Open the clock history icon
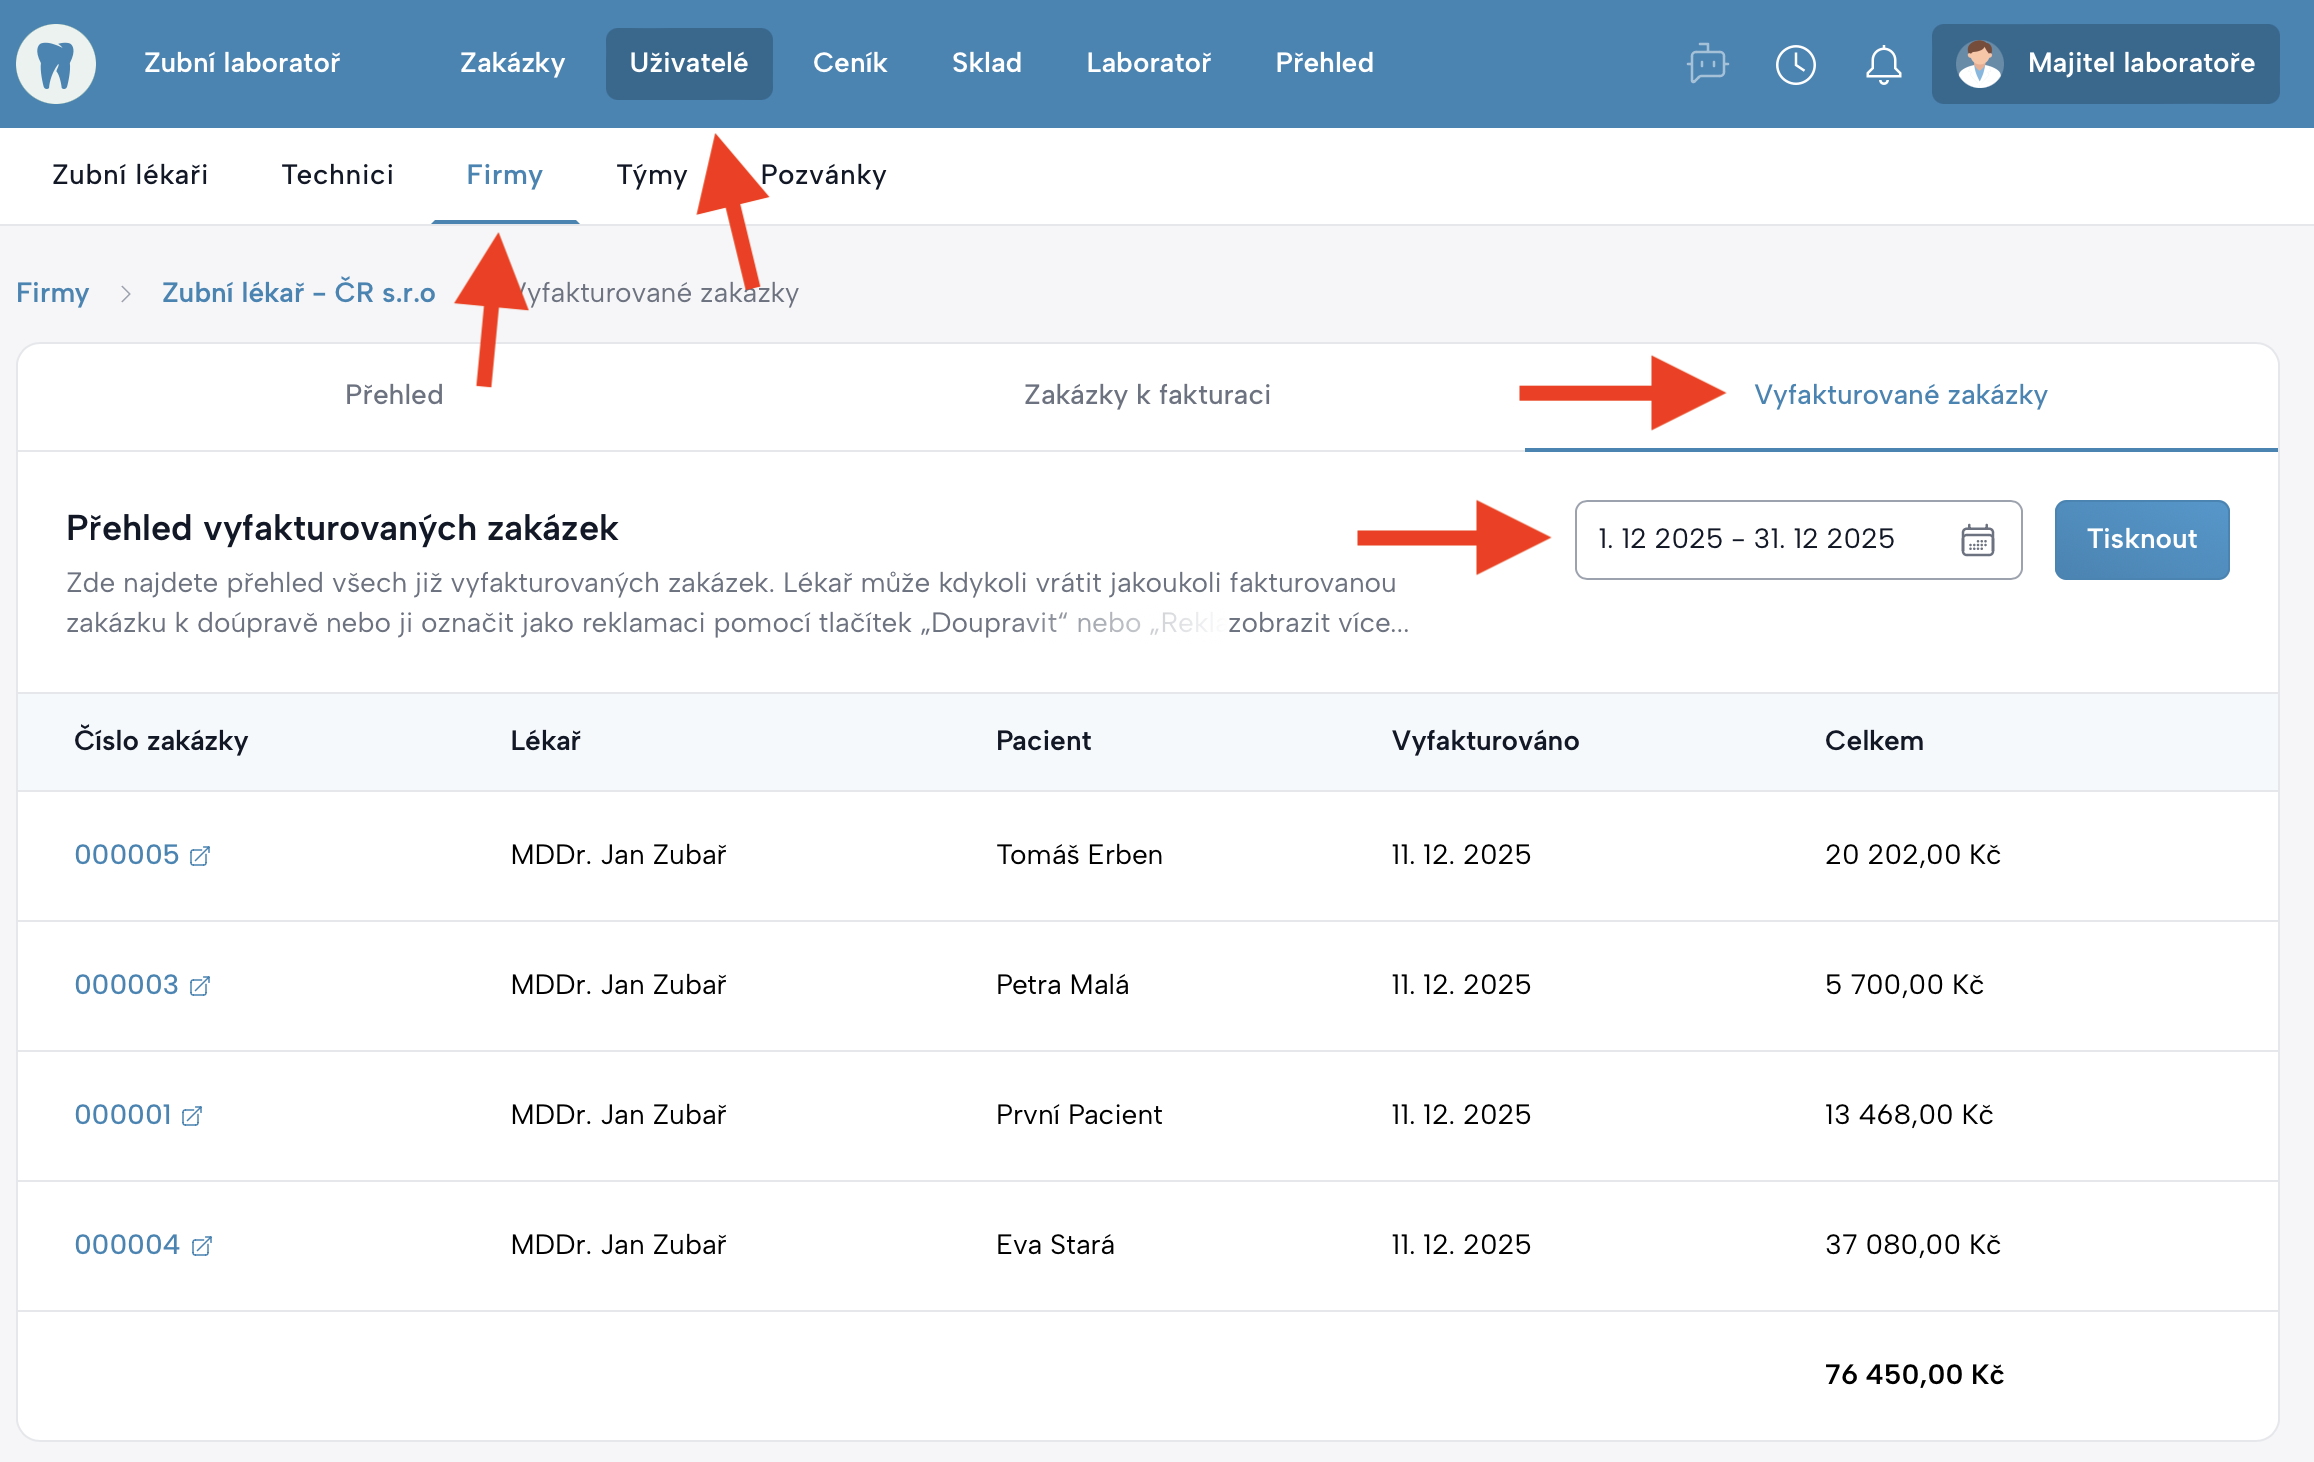The image size is (2314, 1462). tap(1795, 64)
